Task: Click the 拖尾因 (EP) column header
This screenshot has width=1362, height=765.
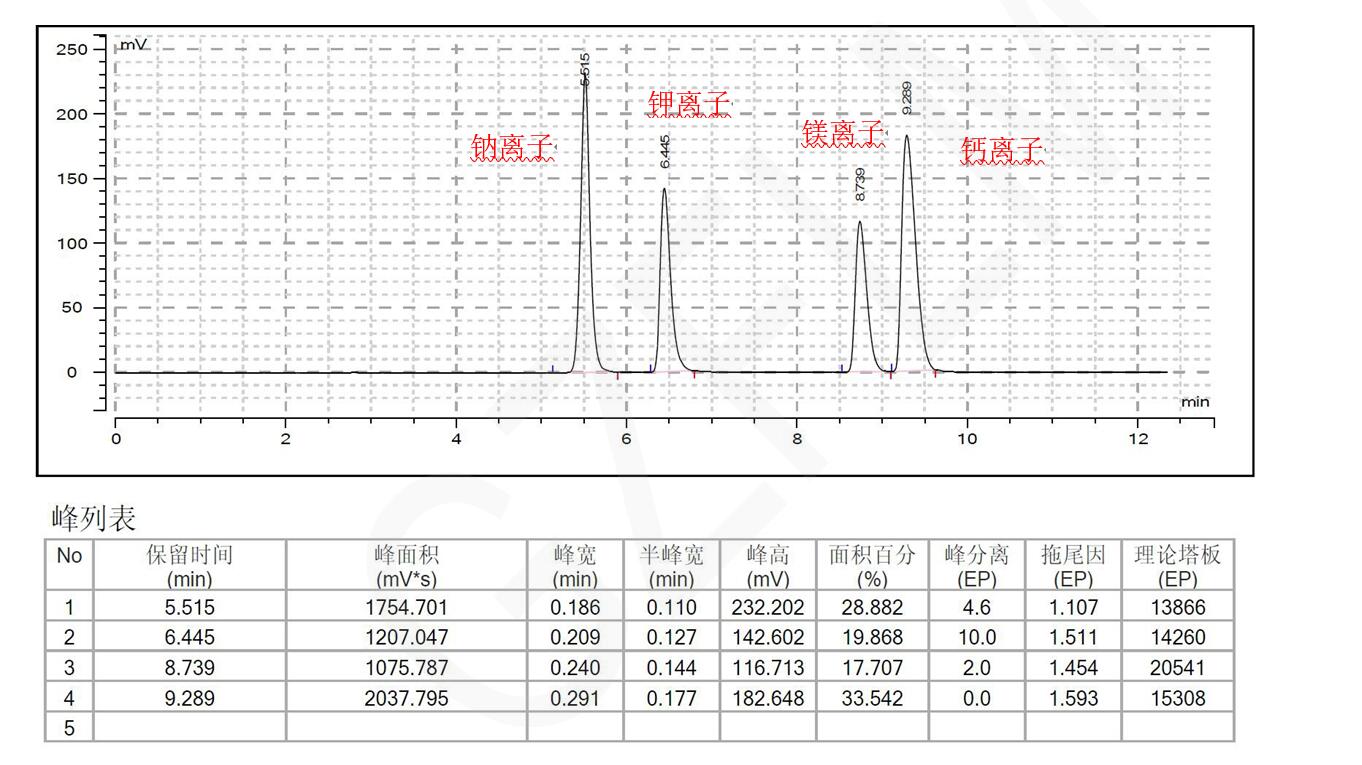Action: [1072, 566]
